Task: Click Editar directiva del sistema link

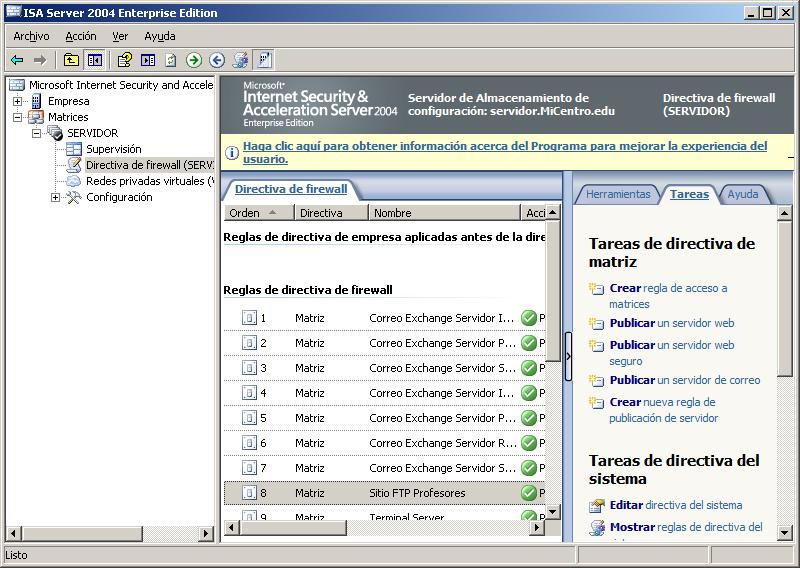Action: (x=676, y=505)
